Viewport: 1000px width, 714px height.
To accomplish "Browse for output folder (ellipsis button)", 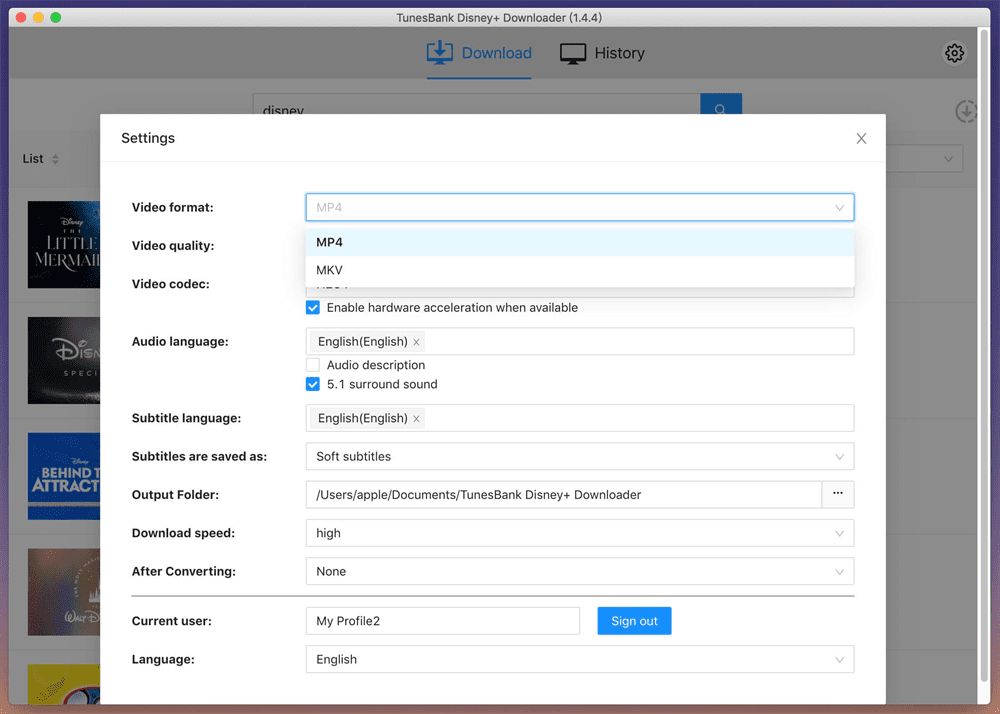I will (x=838, y=494).
